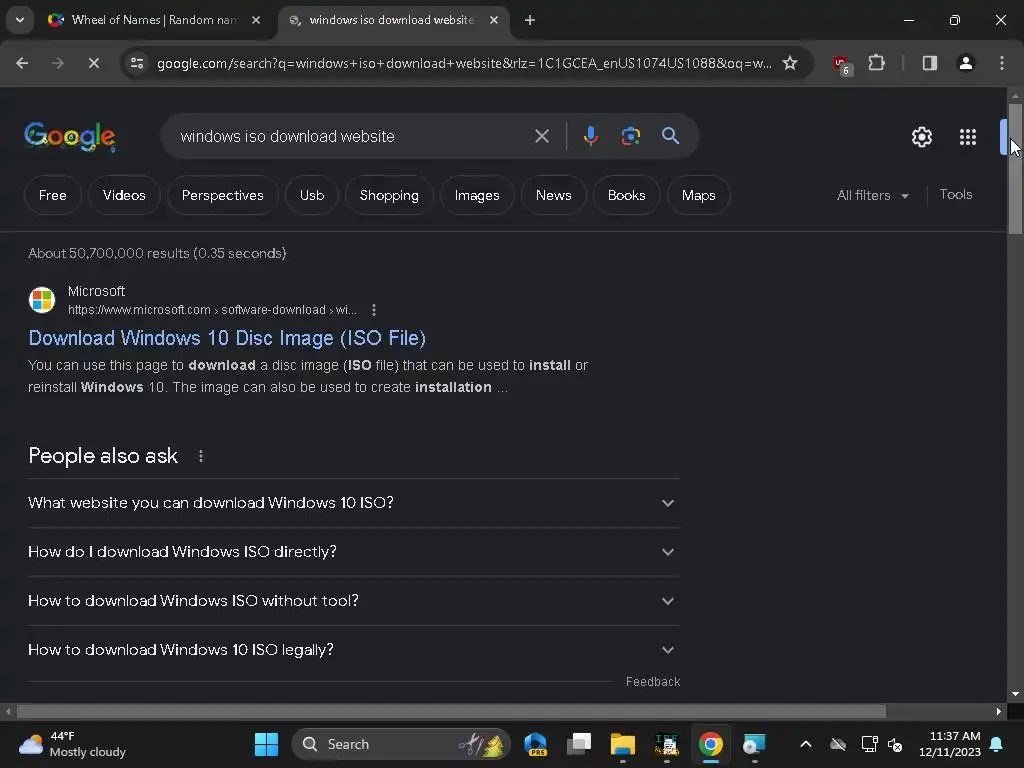Close the Wheel of Names tab

[256, 20]
